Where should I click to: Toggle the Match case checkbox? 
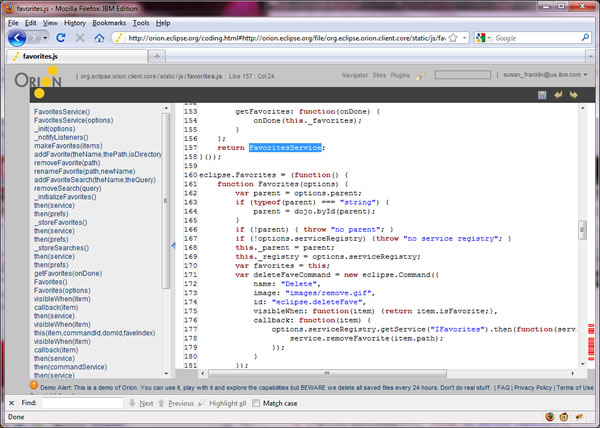coord(255,403)
